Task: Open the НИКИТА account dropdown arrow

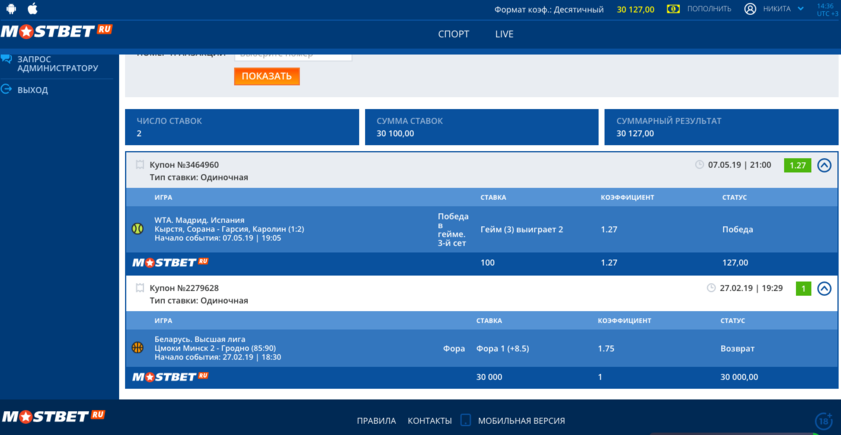Action: tap(801, 9)
